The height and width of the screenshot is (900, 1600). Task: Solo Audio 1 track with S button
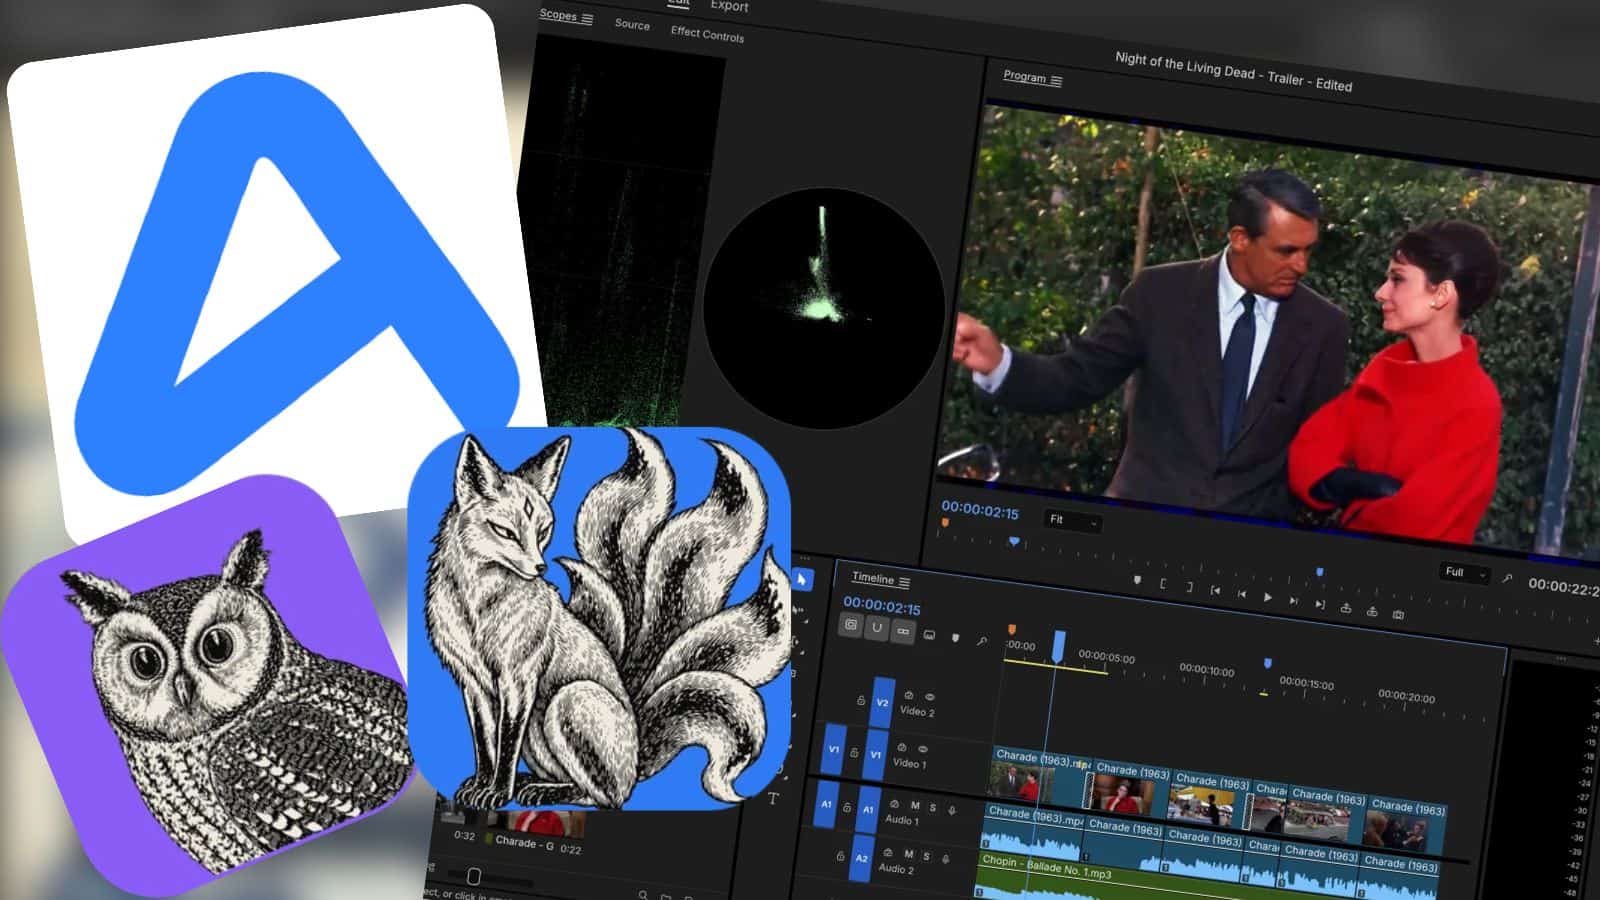tap(933, 807)
